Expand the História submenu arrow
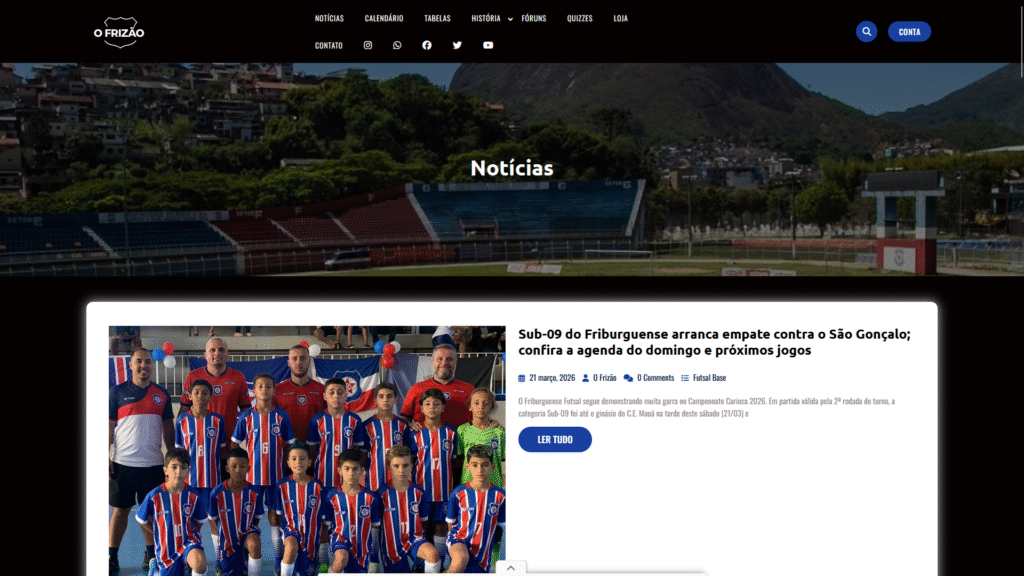 [510, 19]
